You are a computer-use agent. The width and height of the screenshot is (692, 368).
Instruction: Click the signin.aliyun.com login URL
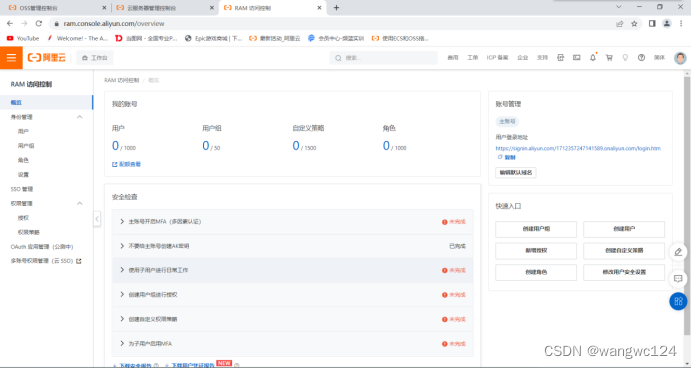578,149
